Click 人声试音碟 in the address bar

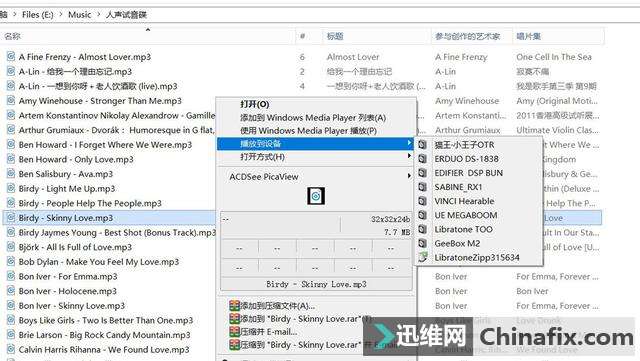pos(126,15)
